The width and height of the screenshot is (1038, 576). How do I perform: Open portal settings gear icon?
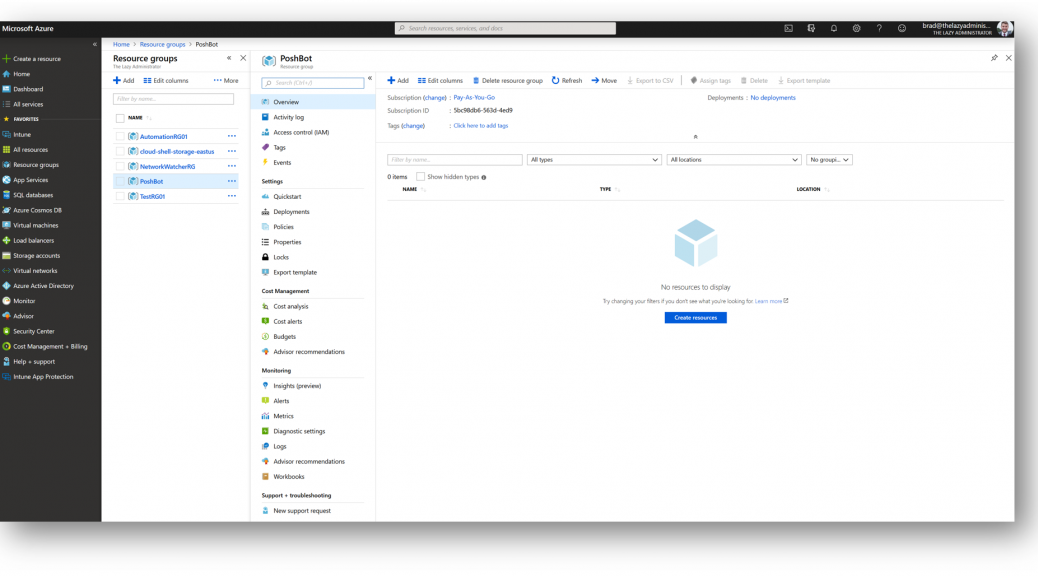(857, 28)
